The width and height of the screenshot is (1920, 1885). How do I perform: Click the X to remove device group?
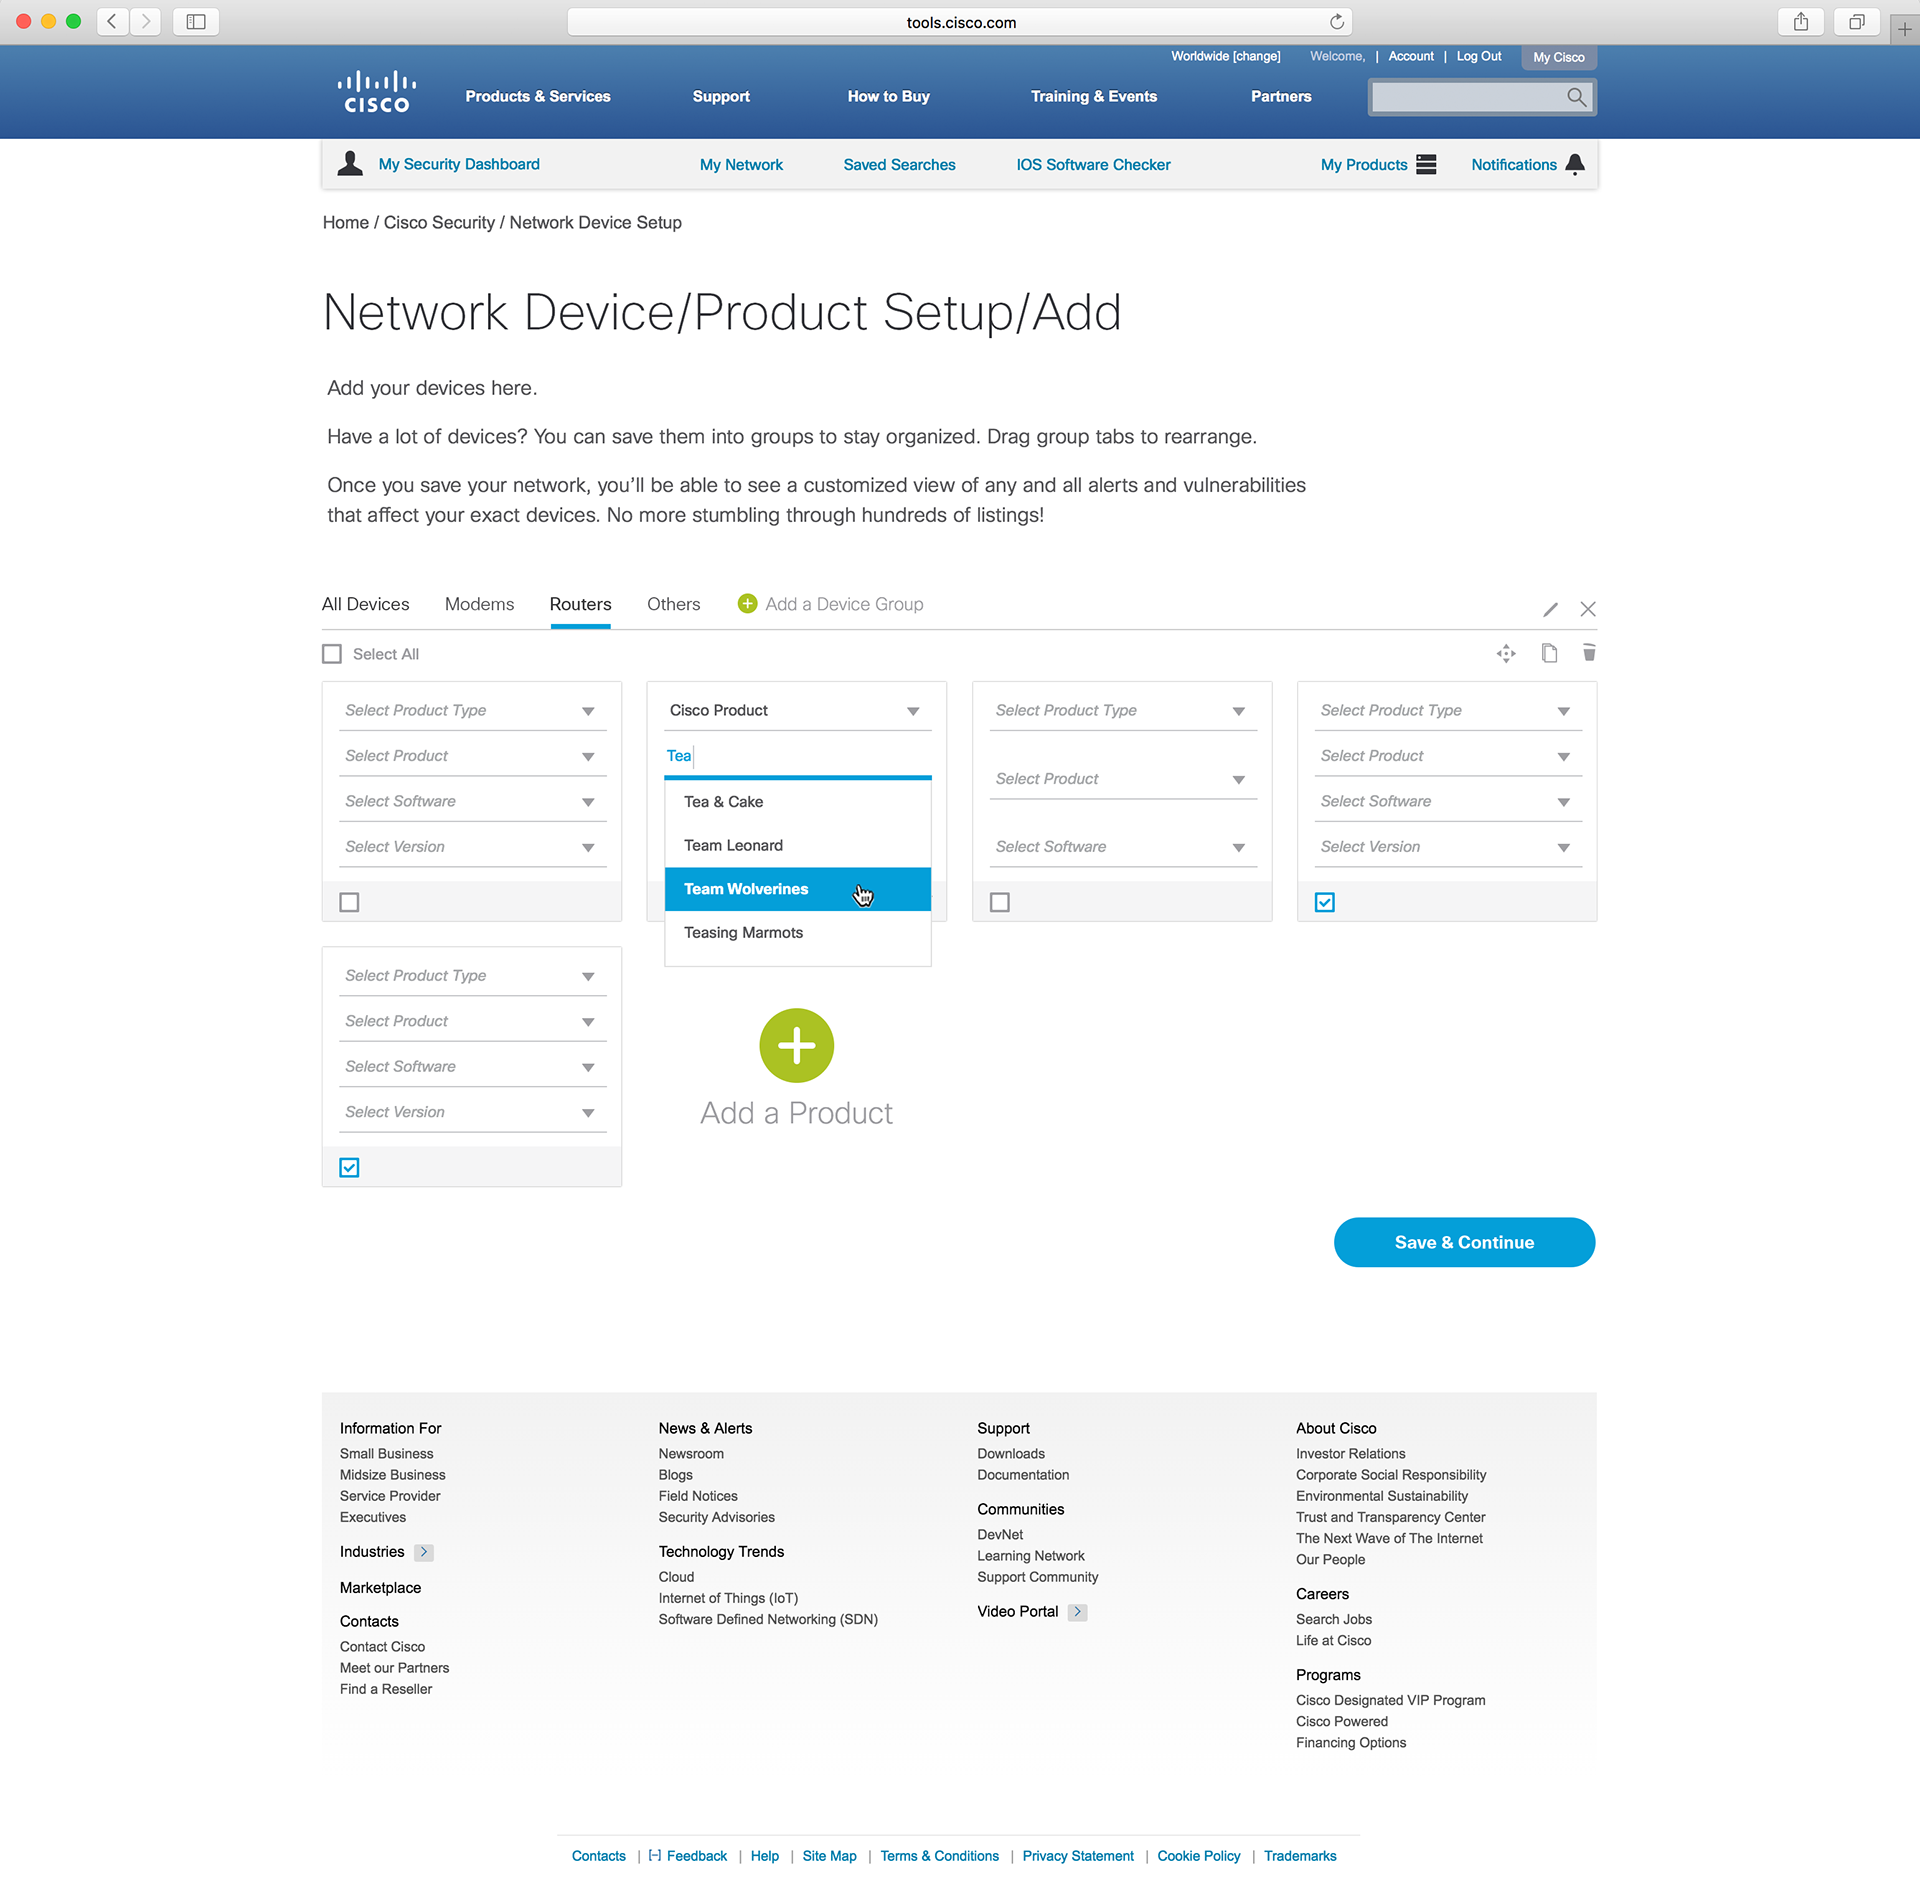(x=1588, y=609)
